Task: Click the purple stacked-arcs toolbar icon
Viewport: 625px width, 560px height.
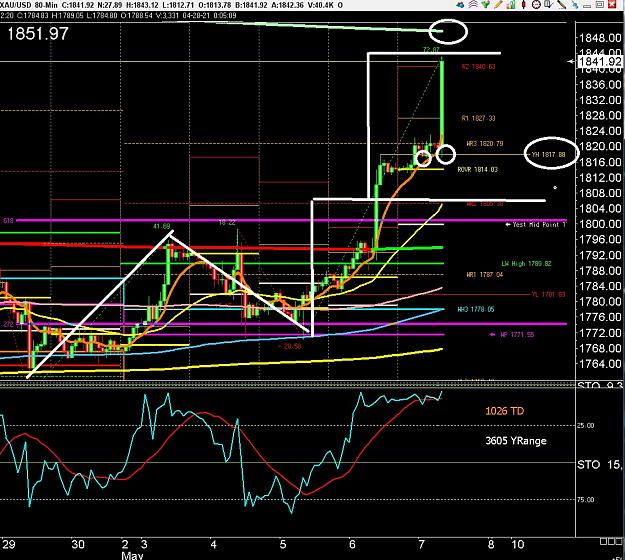Action: pyautogui.click(x=473, y=5)
